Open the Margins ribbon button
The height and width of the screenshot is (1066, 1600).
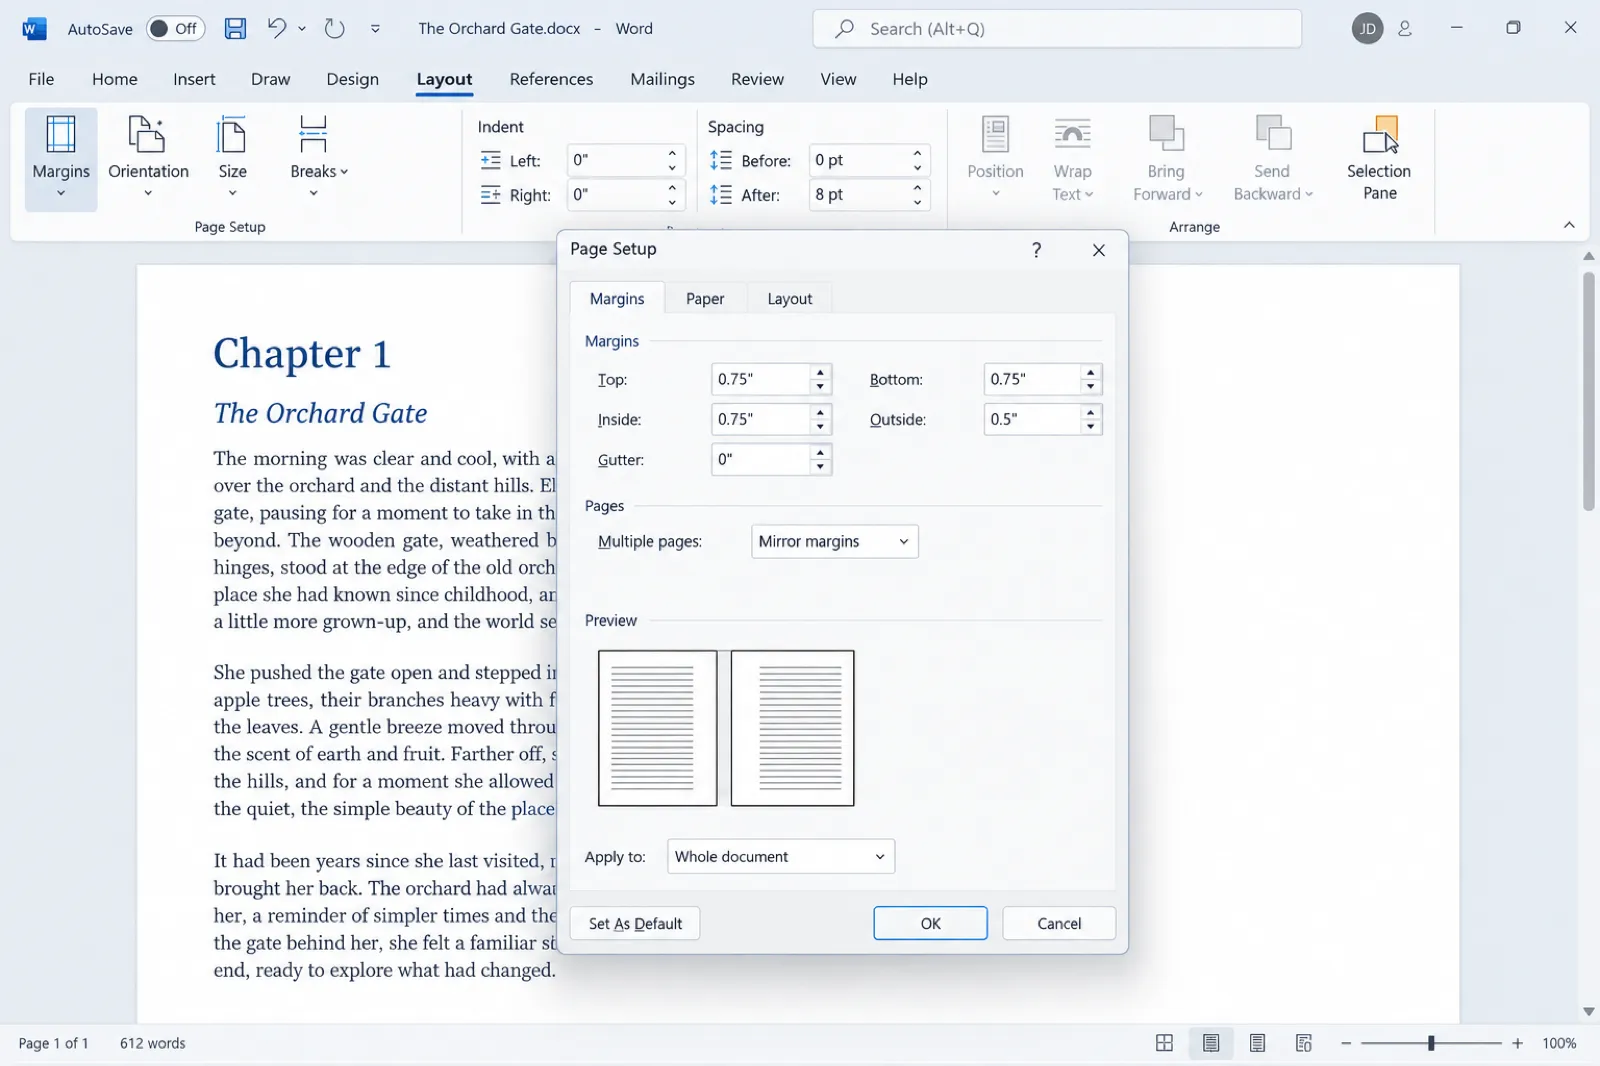tap(61, 159)
